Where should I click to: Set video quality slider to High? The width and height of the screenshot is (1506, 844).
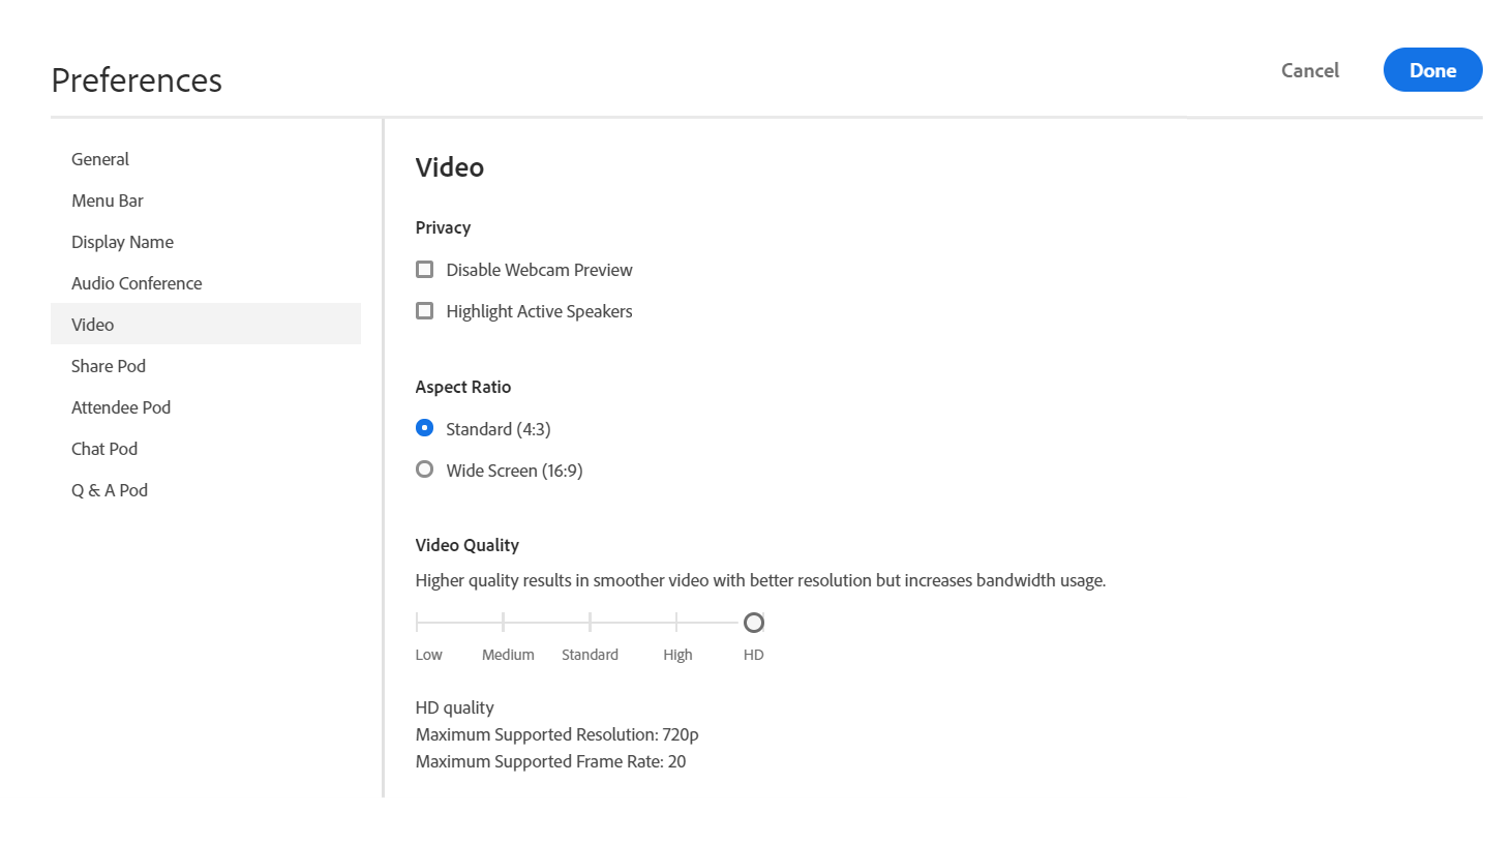(x=677, y=623)
